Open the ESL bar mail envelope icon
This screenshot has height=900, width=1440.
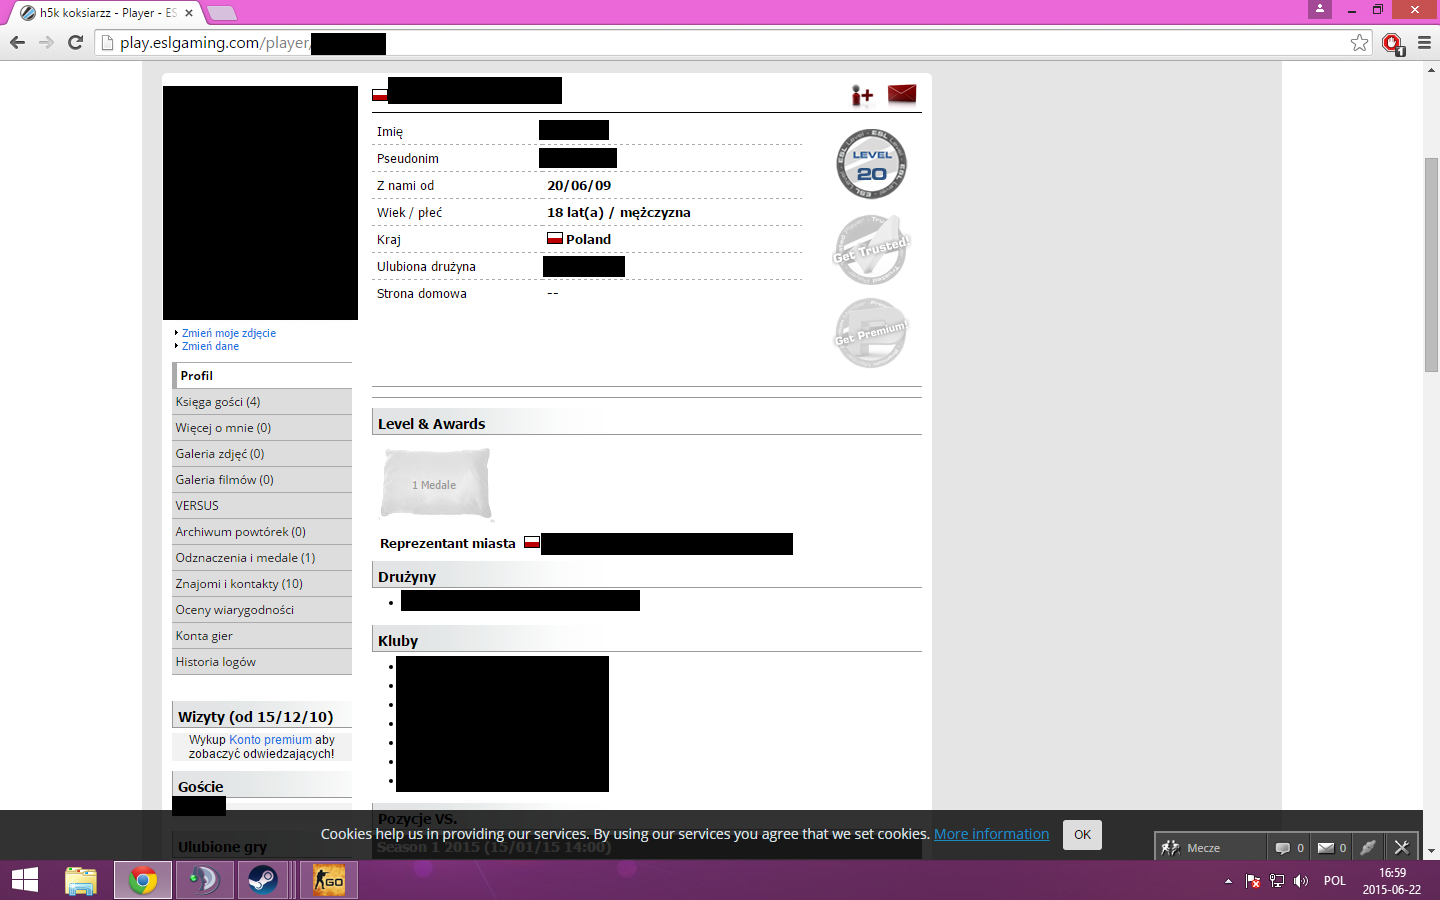click(x=1331, y=847)
